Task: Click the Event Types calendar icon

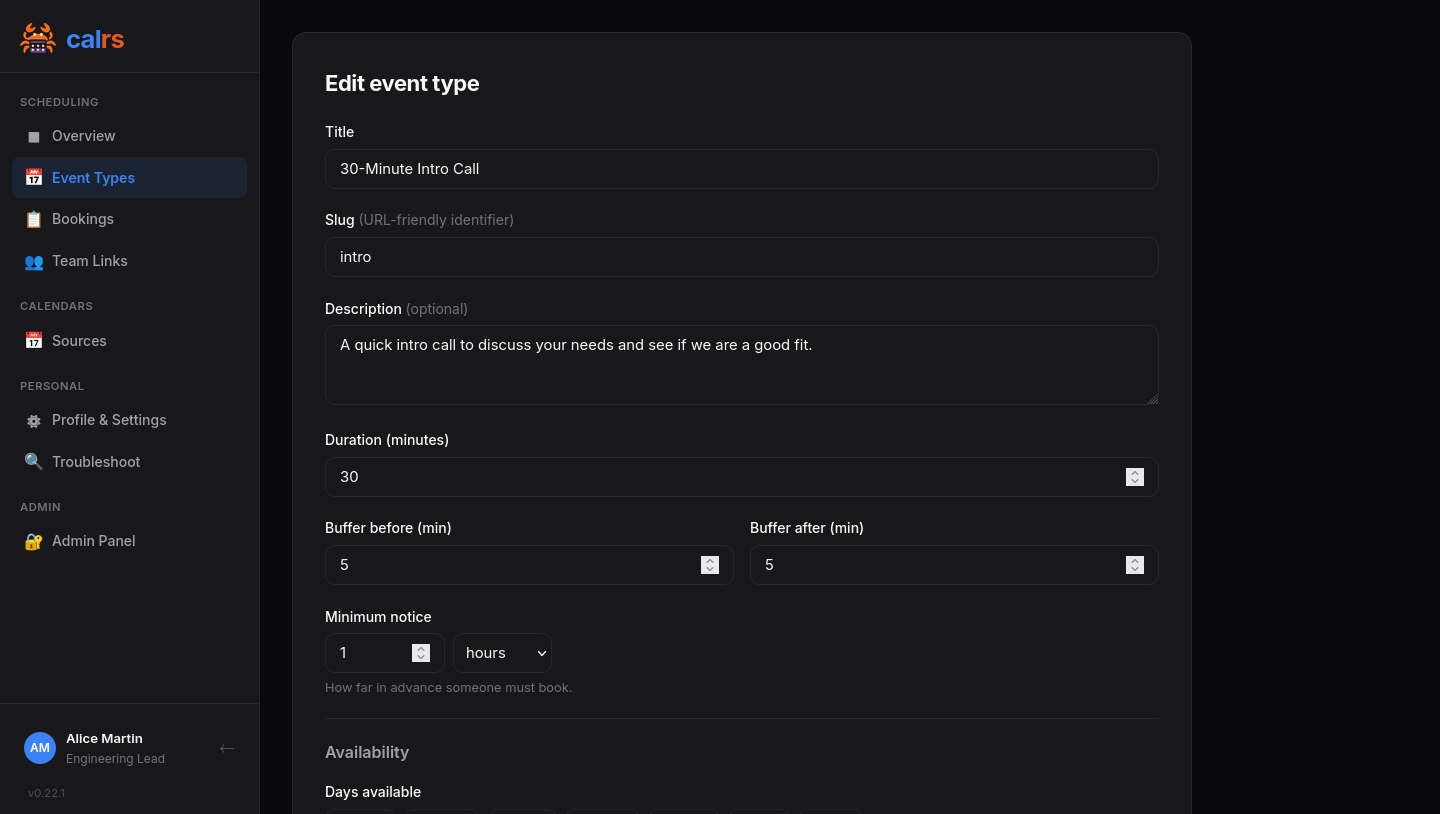Action: coord(34,177)
